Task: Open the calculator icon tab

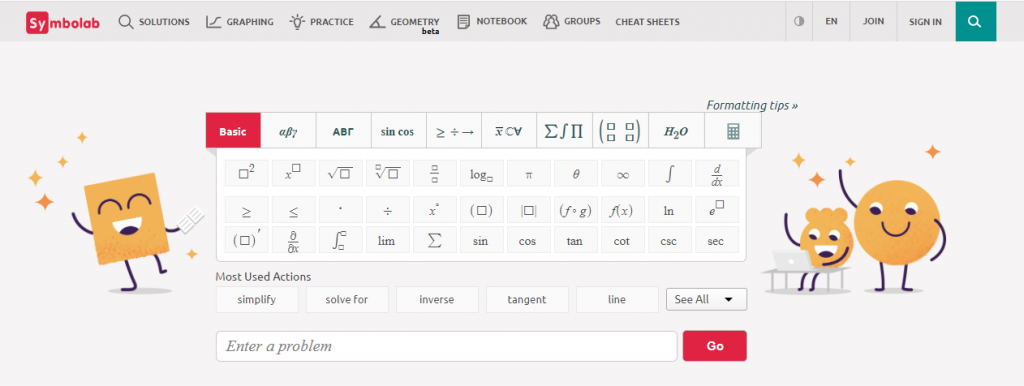Action: tap(733, 131)
